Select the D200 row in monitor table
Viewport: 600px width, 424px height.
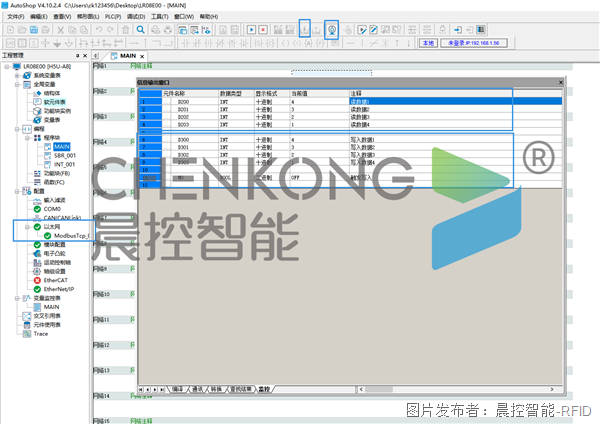point(300,102)
